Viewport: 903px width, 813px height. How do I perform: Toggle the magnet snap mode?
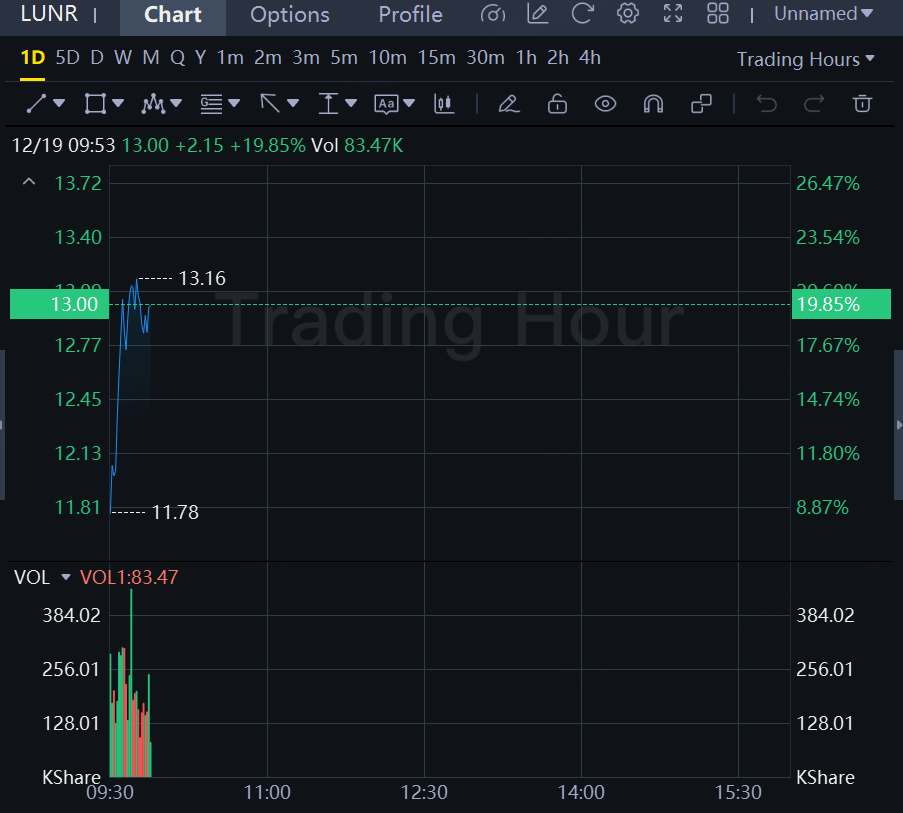tap(653, 104)
